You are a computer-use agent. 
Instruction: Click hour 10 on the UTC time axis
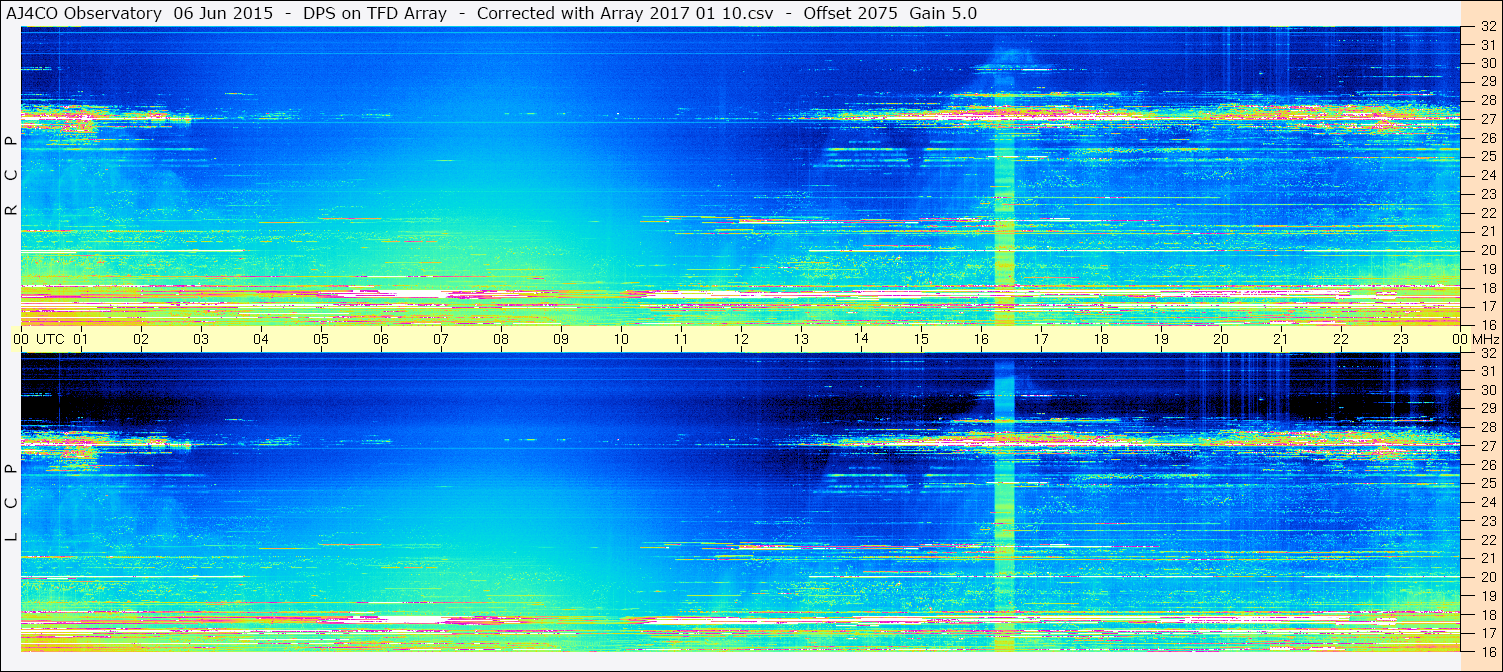[621, 339]
